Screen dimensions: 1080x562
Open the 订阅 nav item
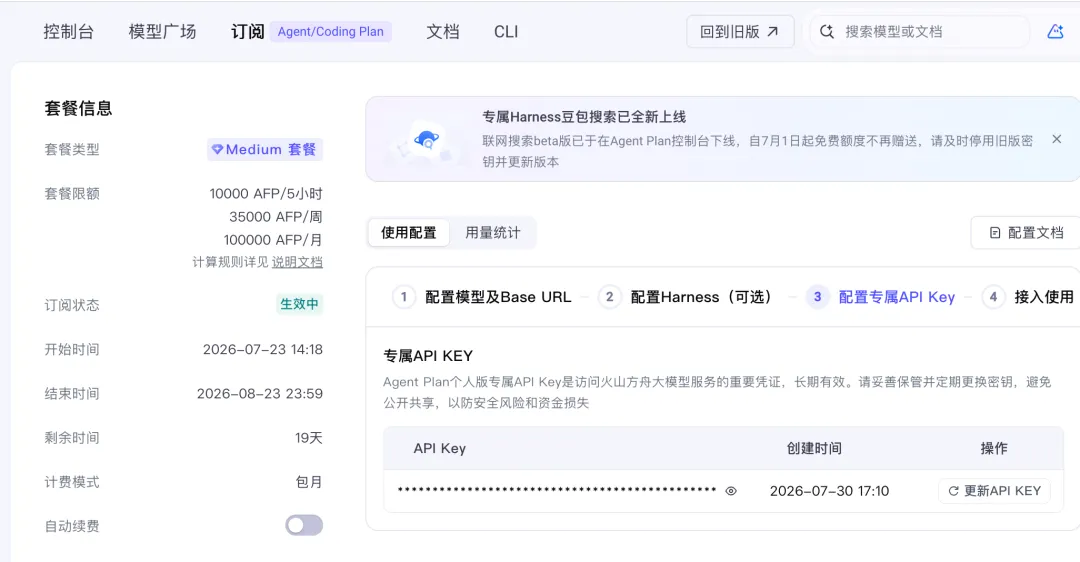click(x=247, y=32)
